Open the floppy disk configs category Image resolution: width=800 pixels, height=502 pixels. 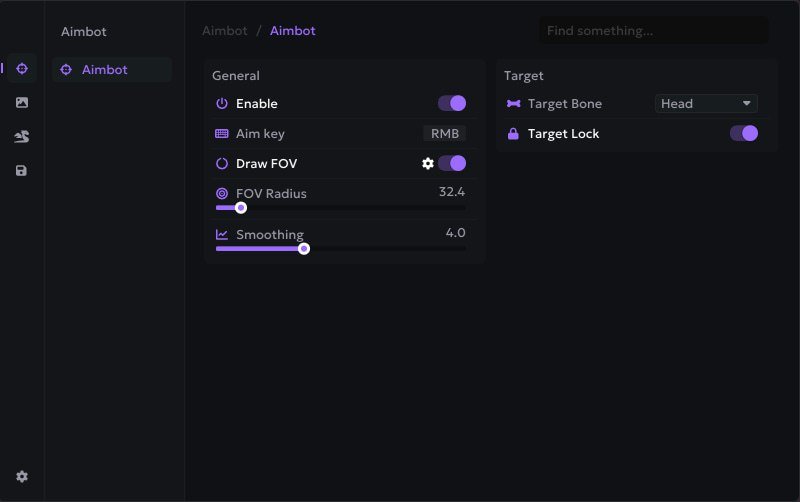coord(22,171)
